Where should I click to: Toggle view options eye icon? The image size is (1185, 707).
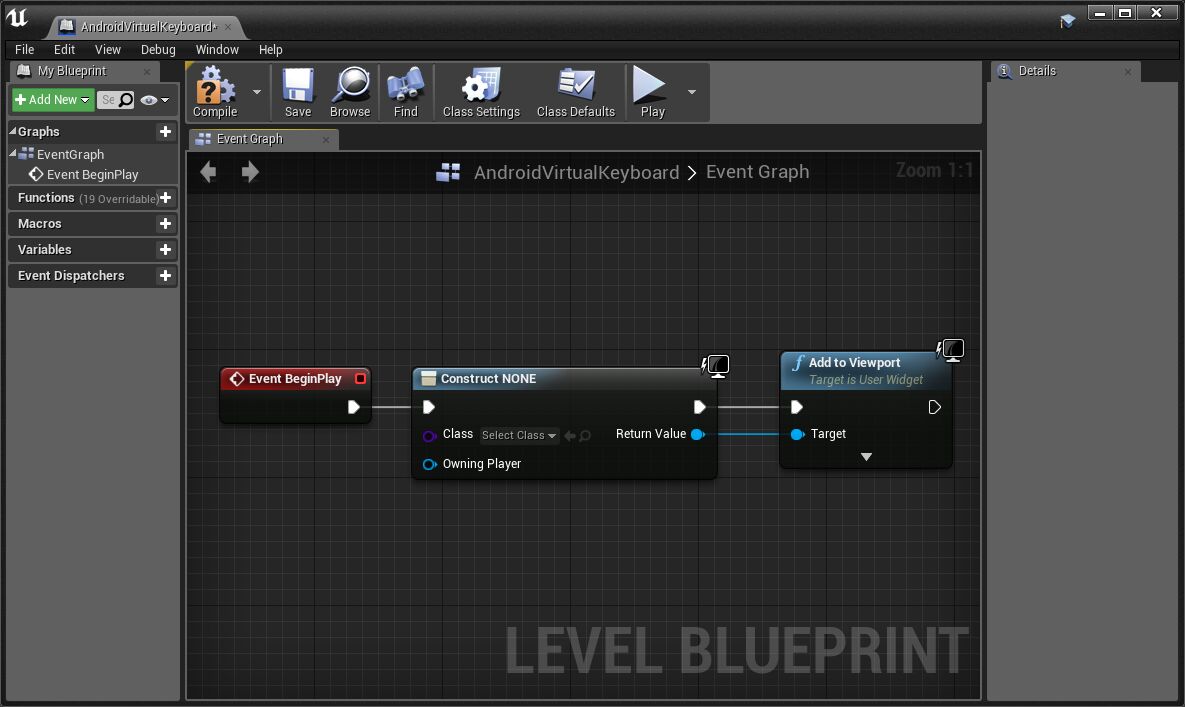[154, 100]
